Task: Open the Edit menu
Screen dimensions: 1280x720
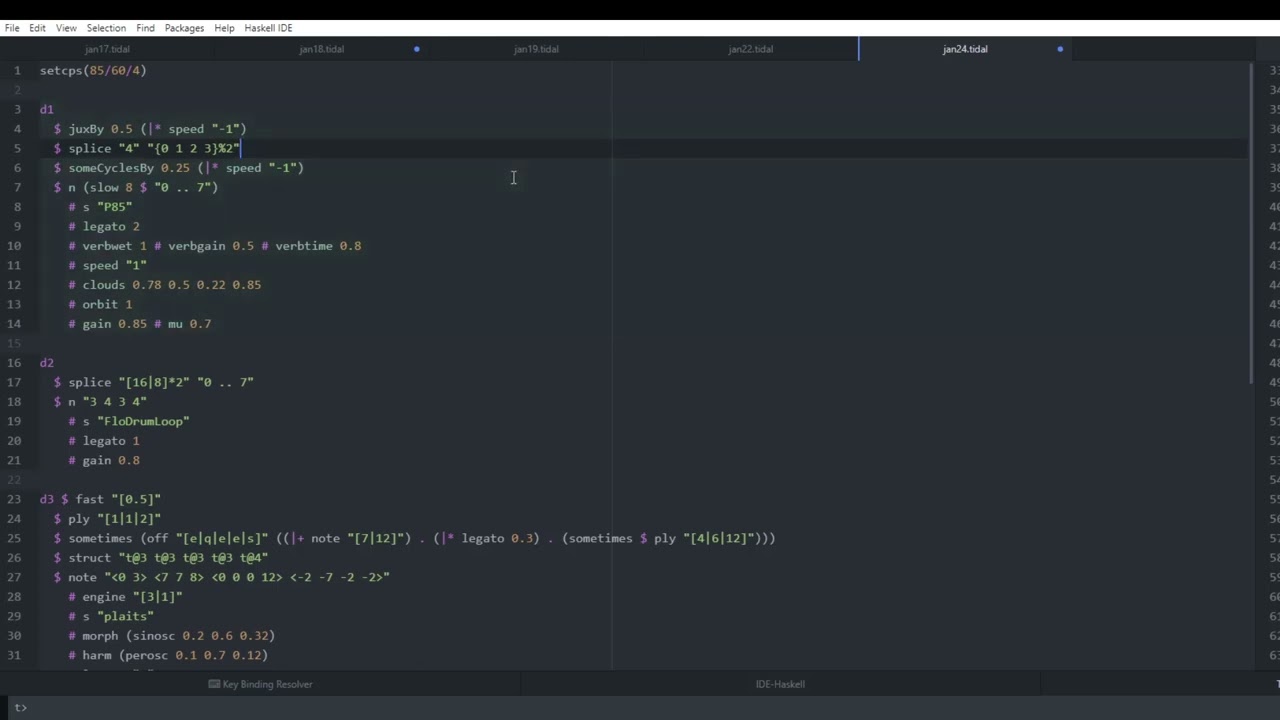Action: pyautogui.click(x=37, y=28)
